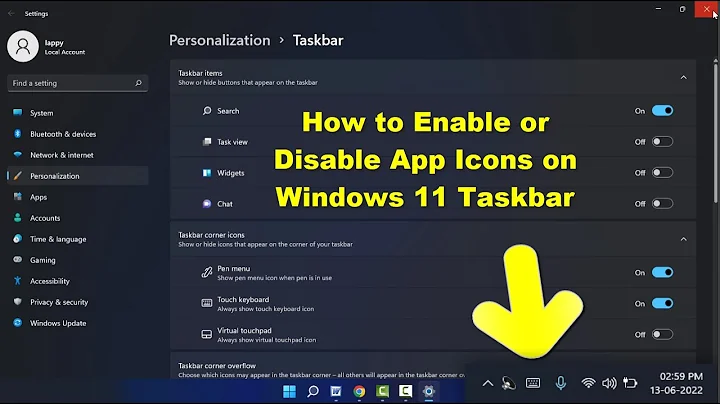Open Google Chrome from the taskbar
Screen dimensions: 720x404
tap(359, 391)
